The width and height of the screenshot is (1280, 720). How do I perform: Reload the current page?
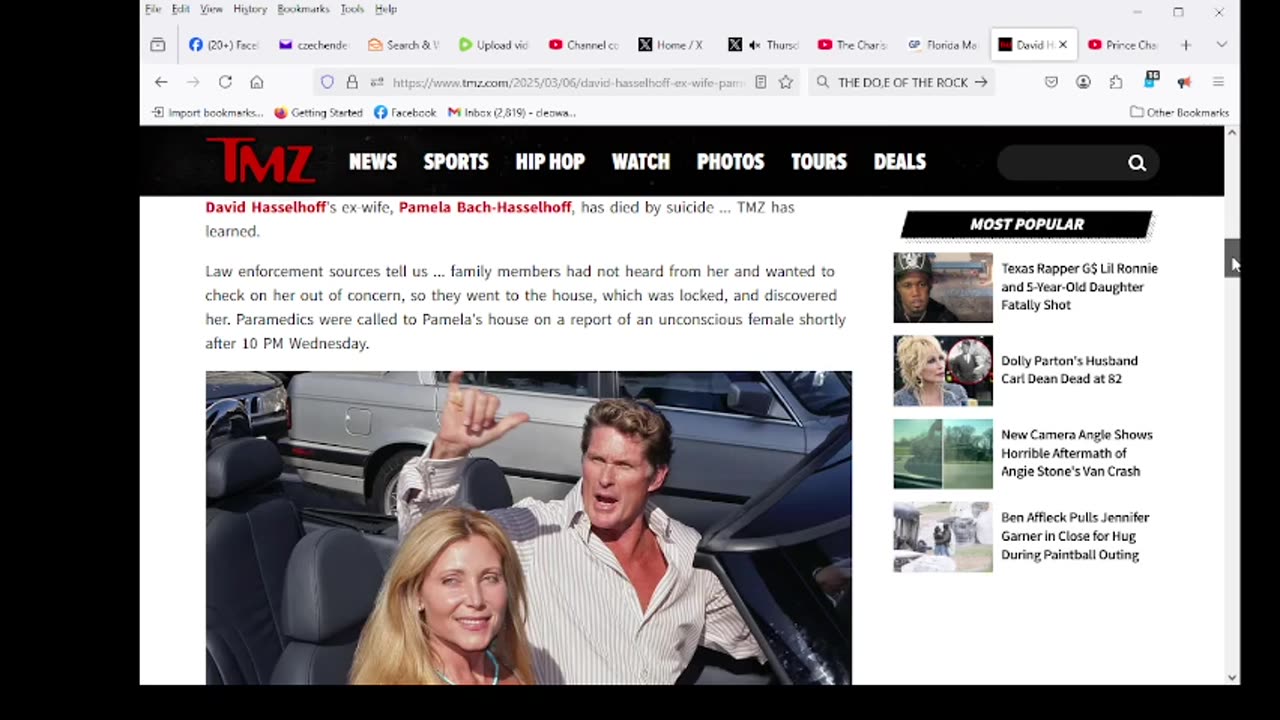tap(225, 82)
